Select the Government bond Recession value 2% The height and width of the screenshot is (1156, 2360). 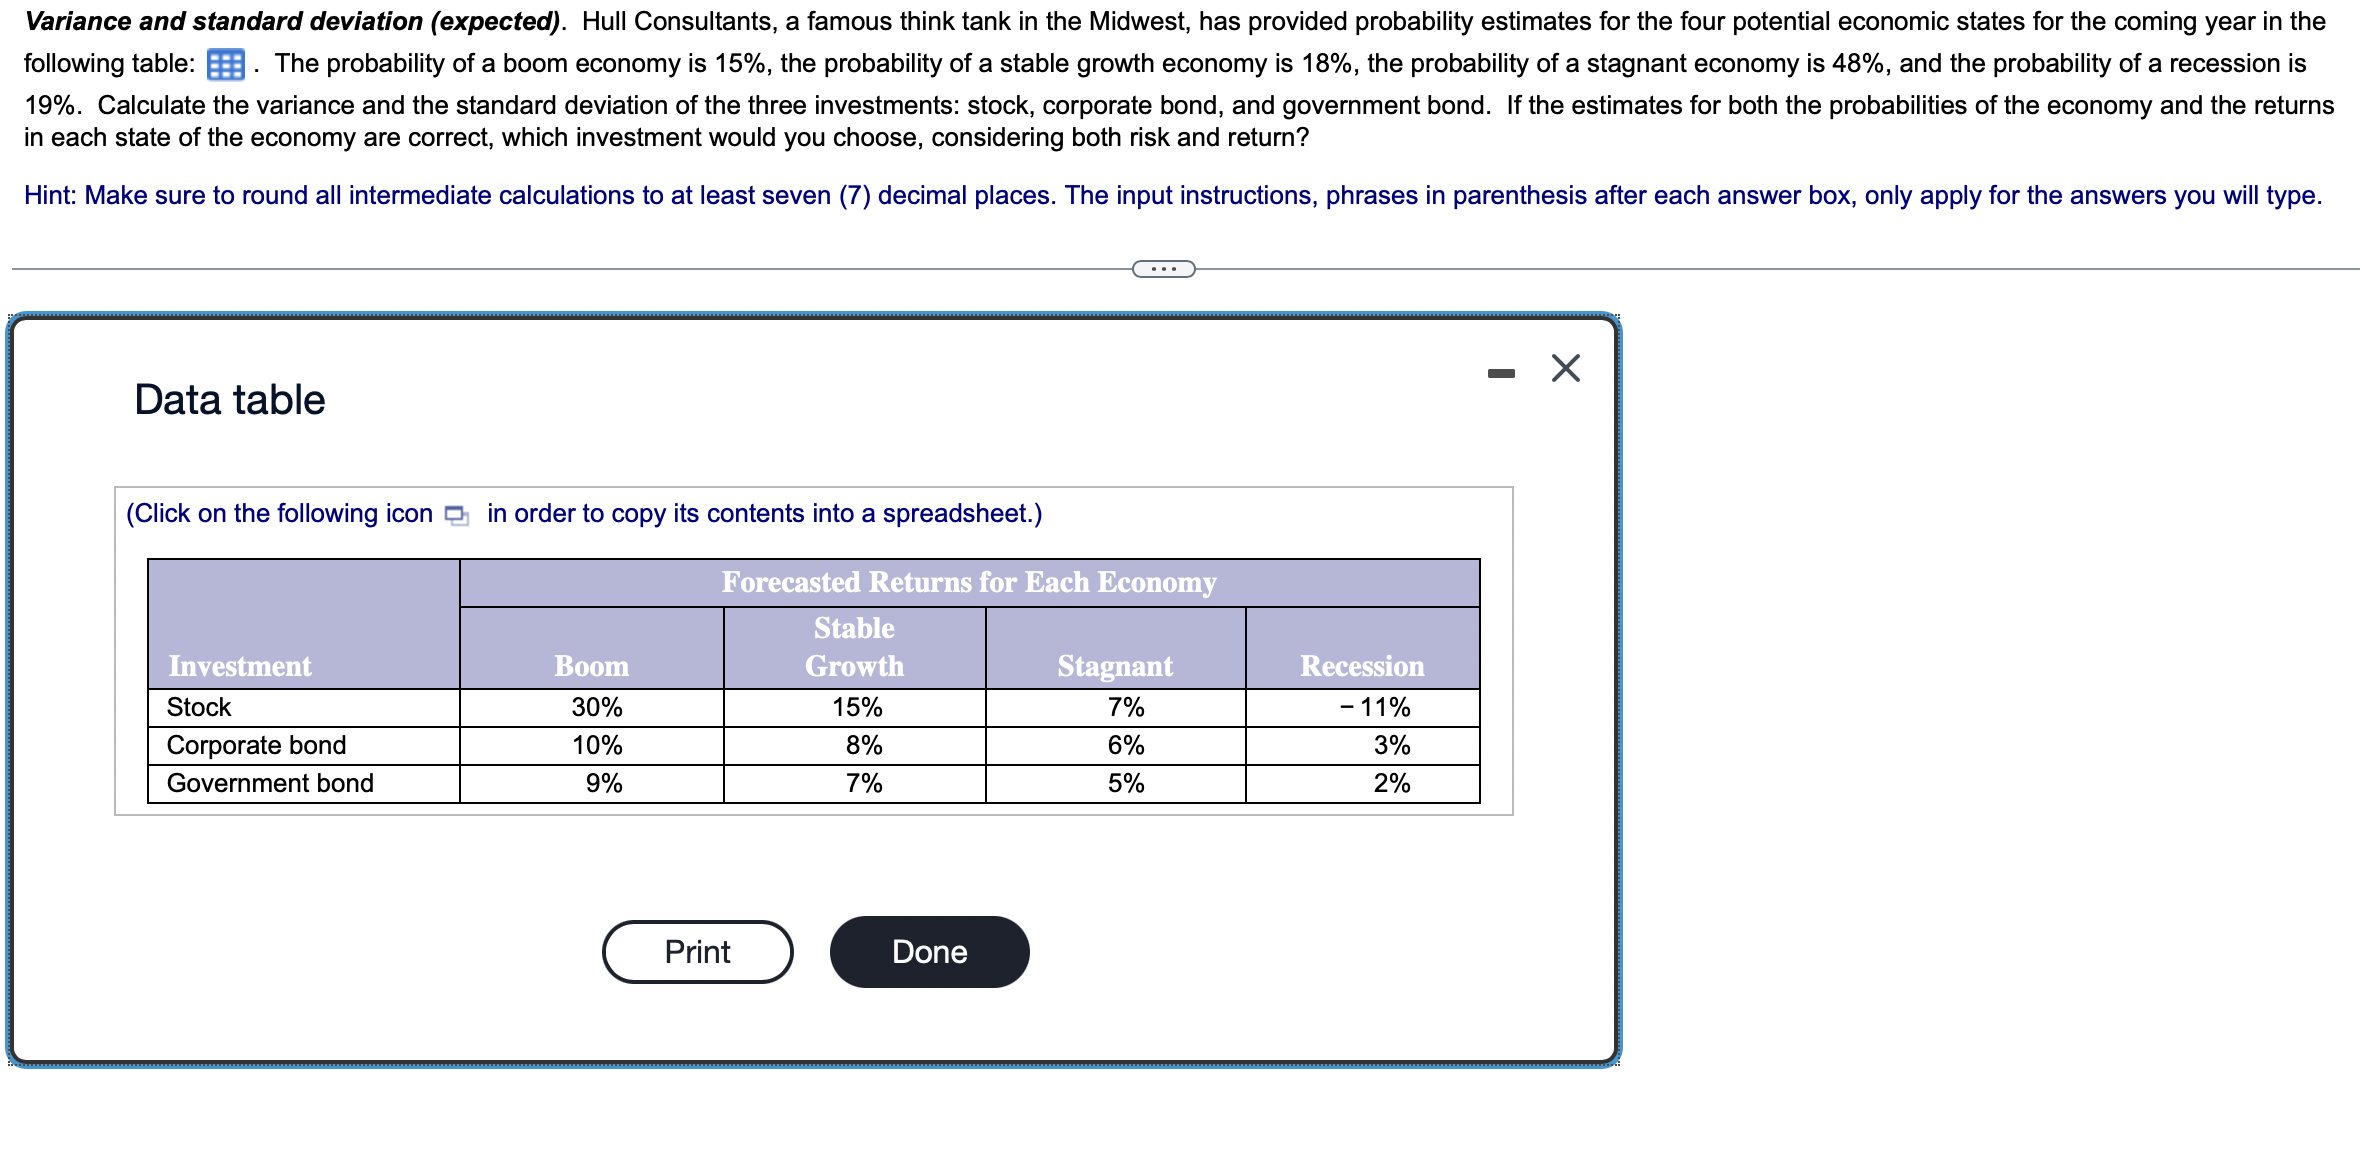1394,783
